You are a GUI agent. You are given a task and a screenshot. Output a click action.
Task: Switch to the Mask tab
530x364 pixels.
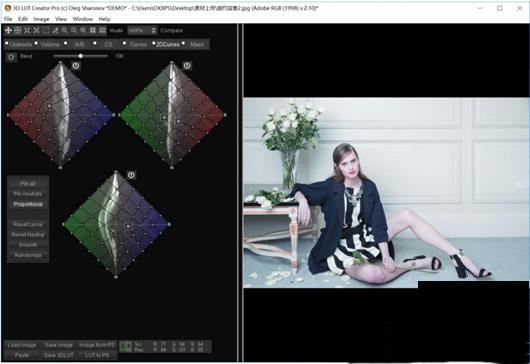196,44
